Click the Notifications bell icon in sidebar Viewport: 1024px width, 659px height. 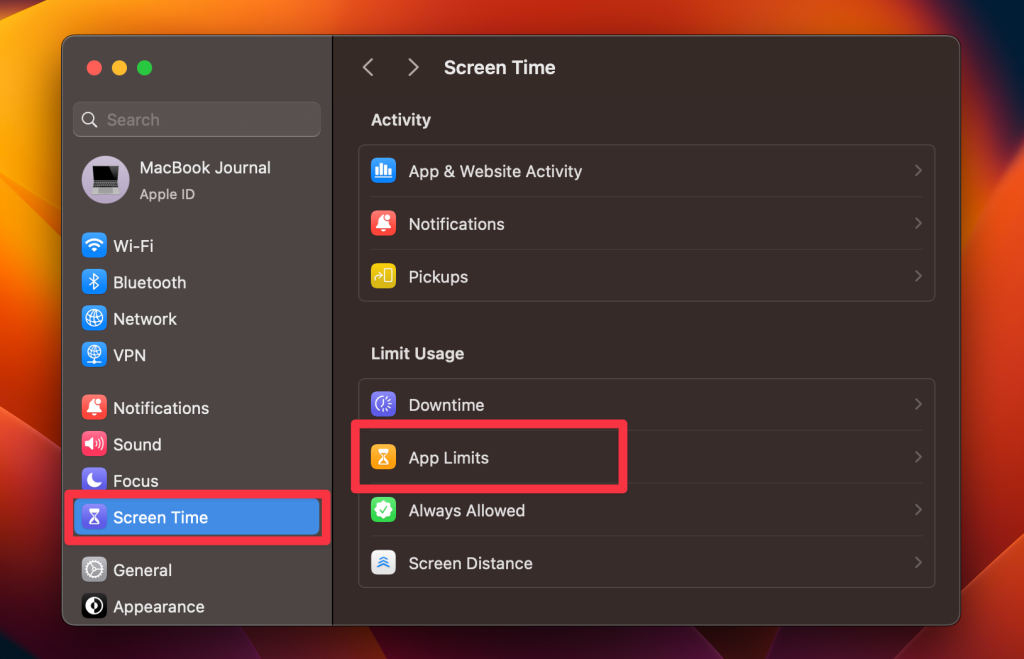(x=94, y=408)
